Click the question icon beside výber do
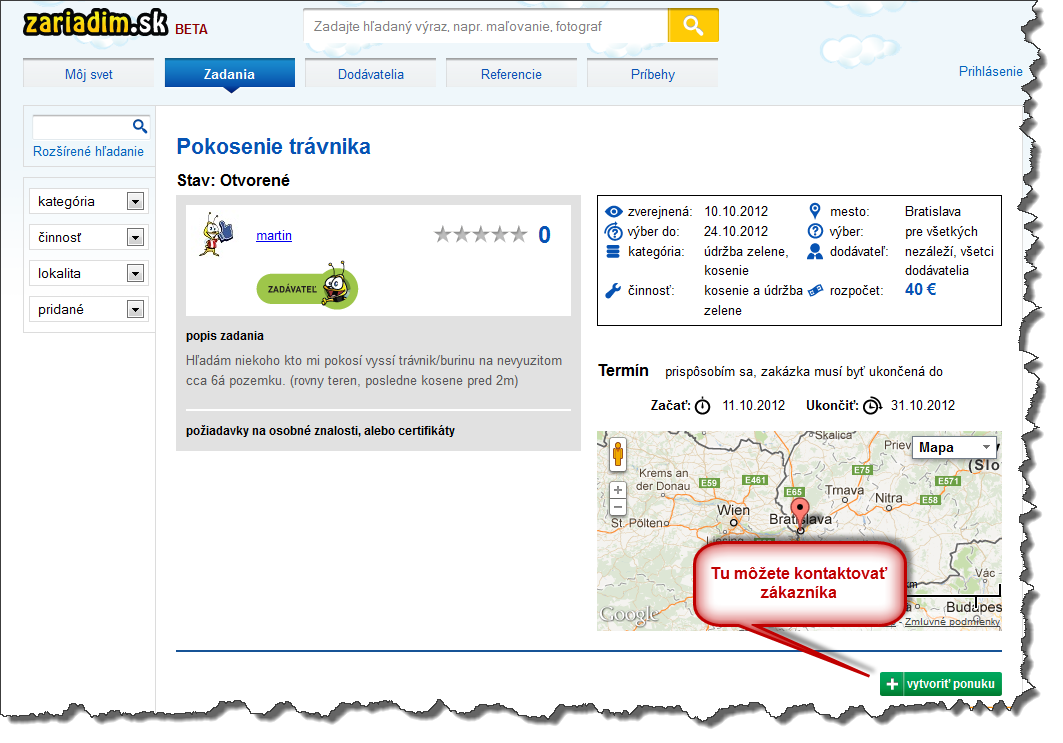This screenshot has height=743, width=1063. tap(614, 231)
